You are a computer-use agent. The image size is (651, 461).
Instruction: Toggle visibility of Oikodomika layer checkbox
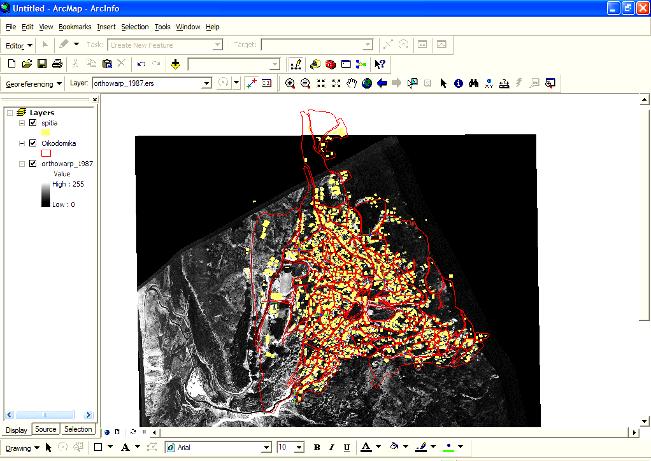pyautogui.click(x=33, y=143)
